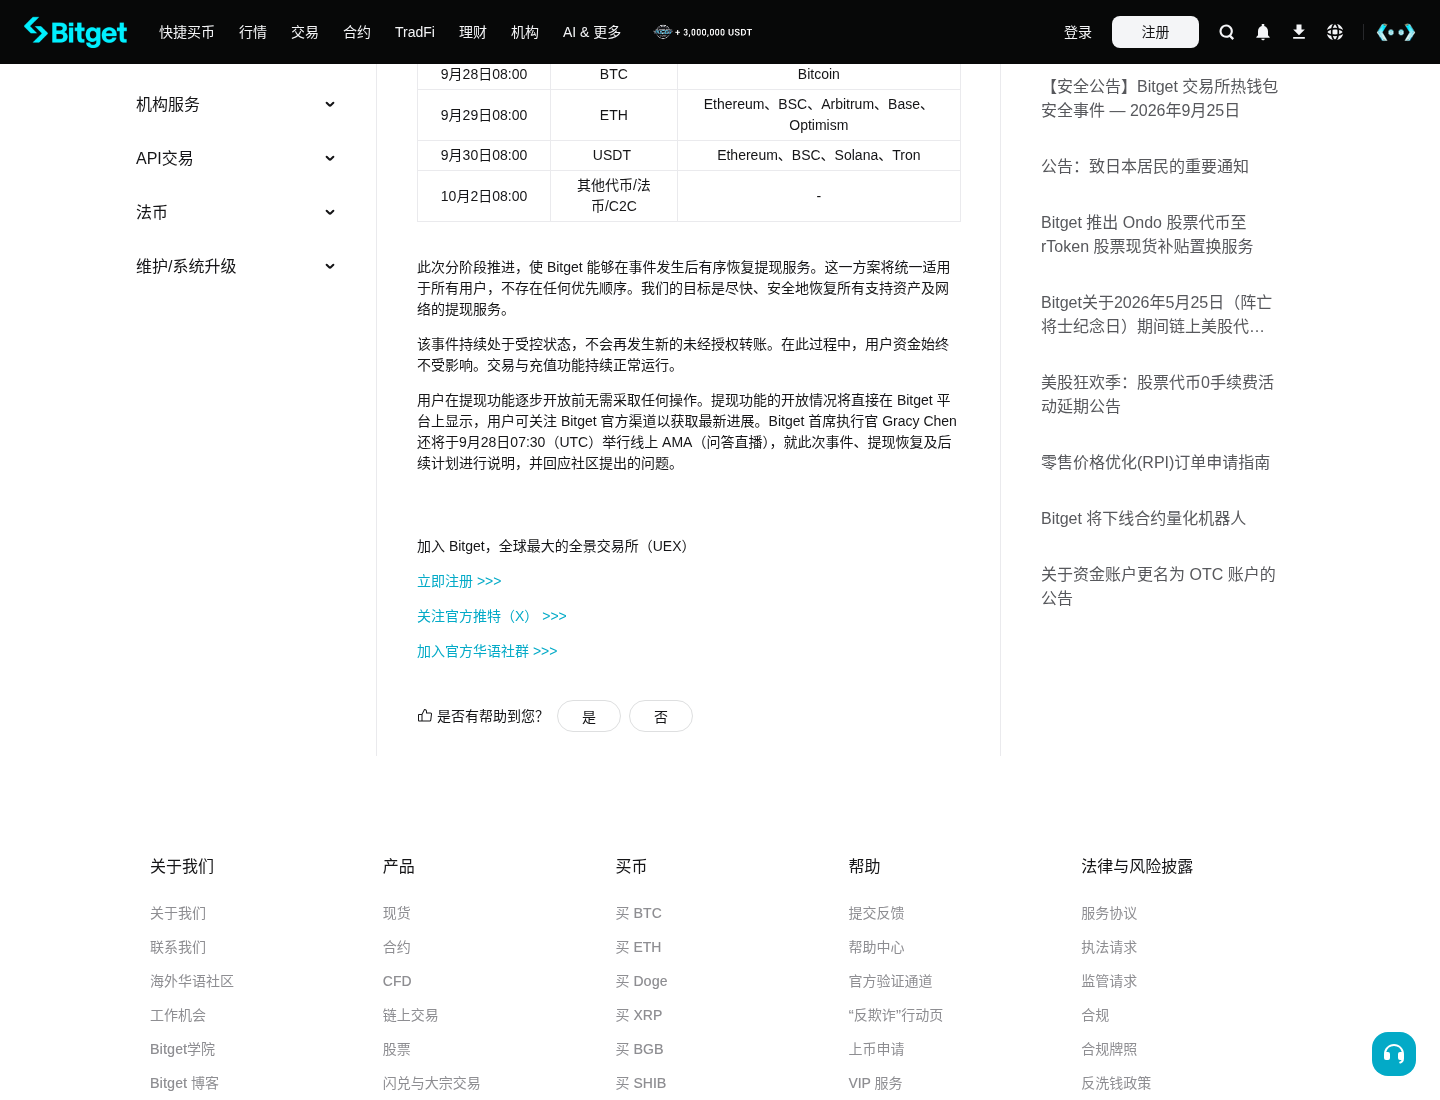
Task: Open 资金账户更名为 OTC 账户 article
Action: click(1158, 586)
